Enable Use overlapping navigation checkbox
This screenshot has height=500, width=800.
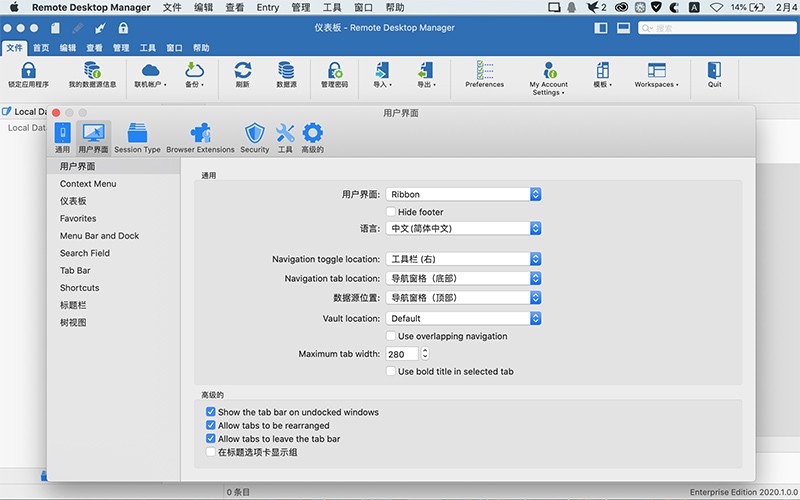point(391,336)
